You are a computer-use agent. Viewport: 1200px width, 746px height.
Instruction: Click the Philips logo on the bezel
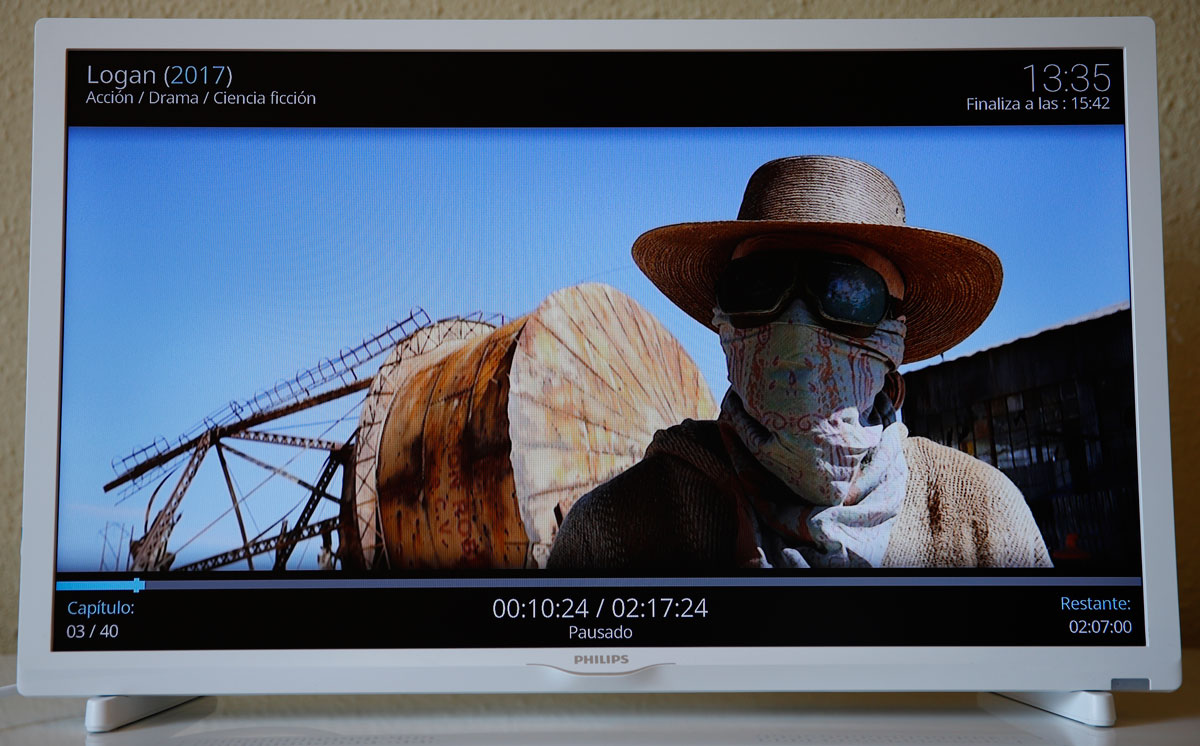601,659
